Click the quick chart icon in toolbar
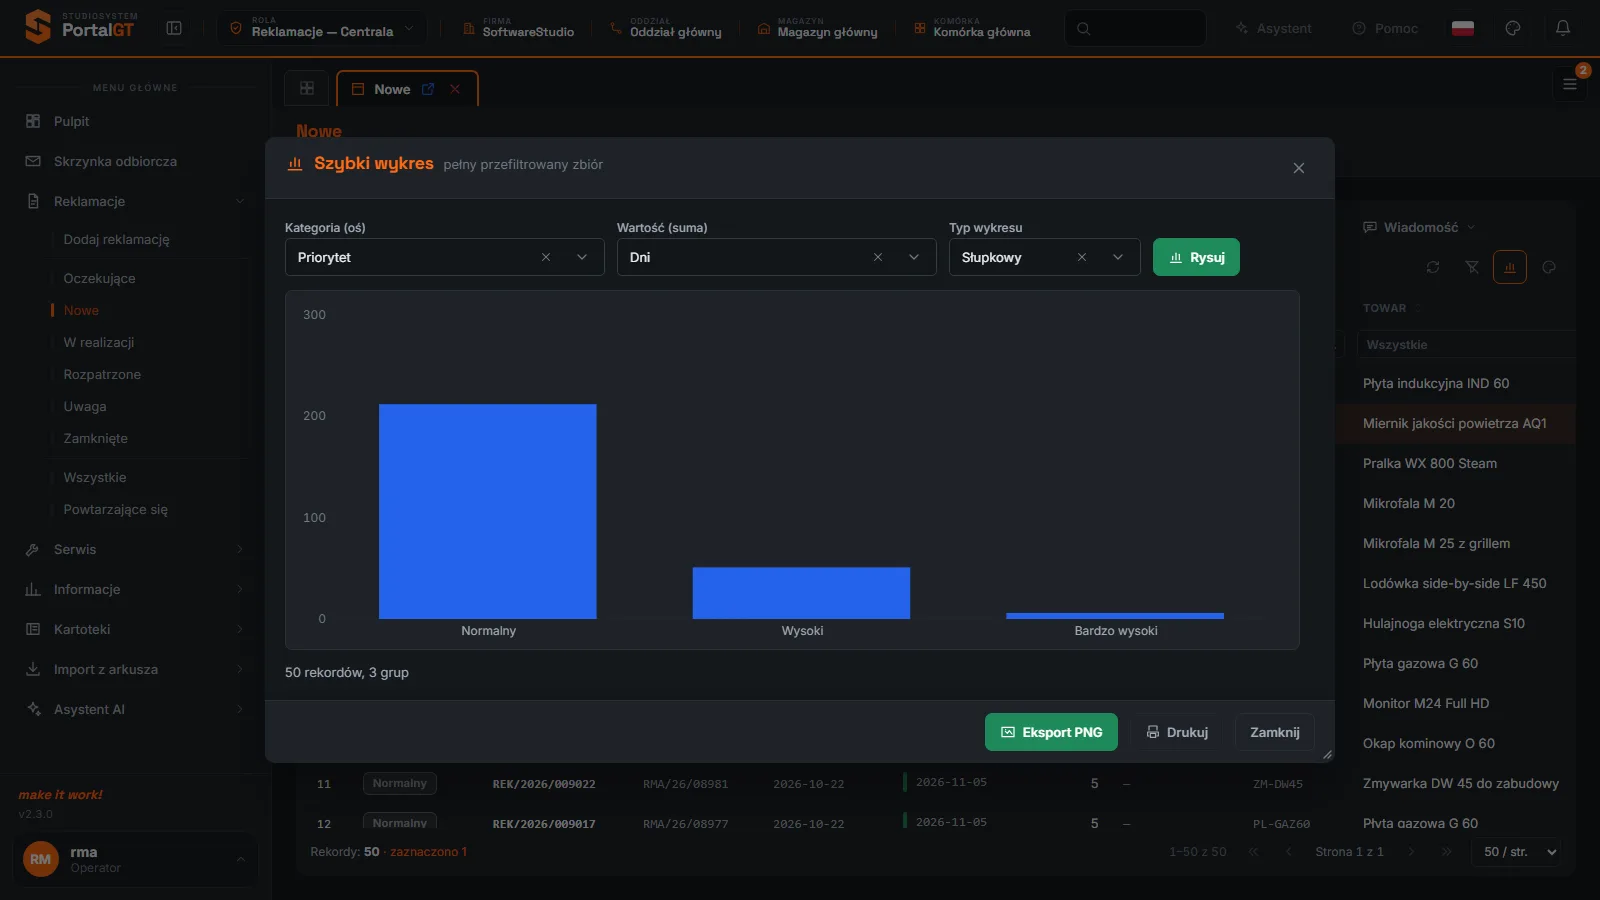This screenshot has width=1600, height=900. tap(1510, 267)
